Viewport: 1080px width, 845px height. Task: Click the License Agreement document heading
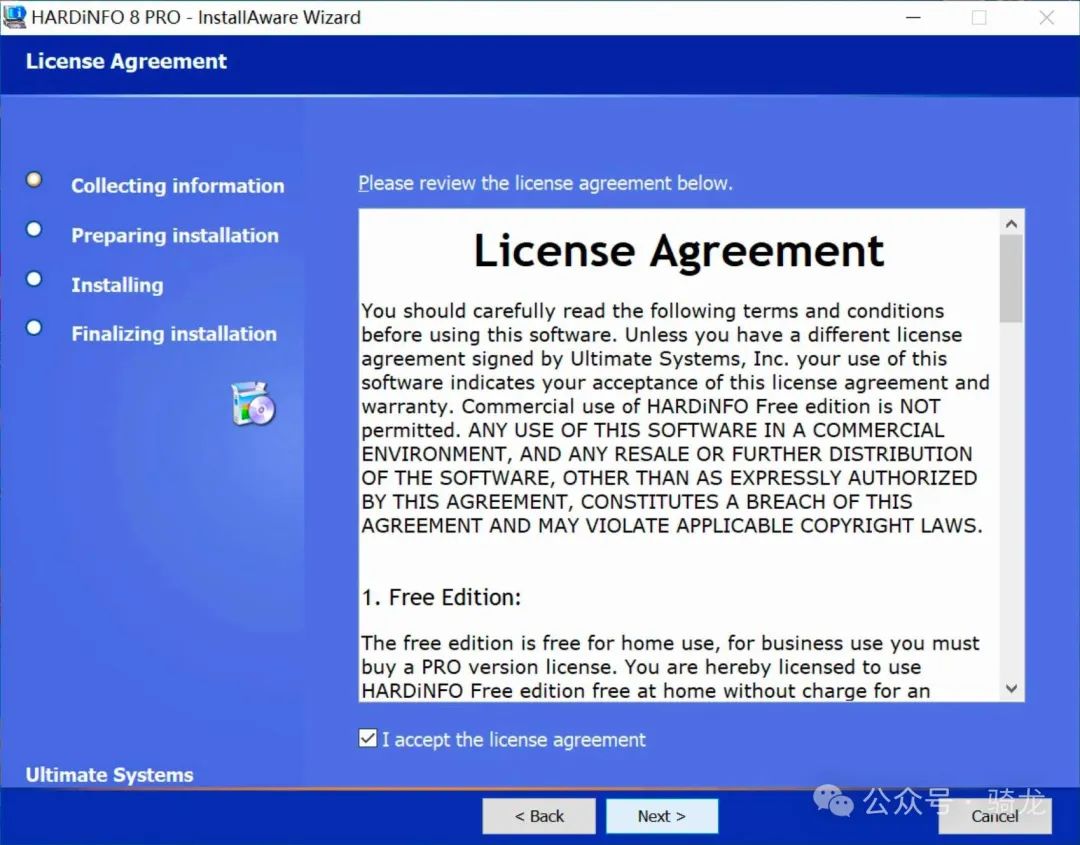pos(678,251)
